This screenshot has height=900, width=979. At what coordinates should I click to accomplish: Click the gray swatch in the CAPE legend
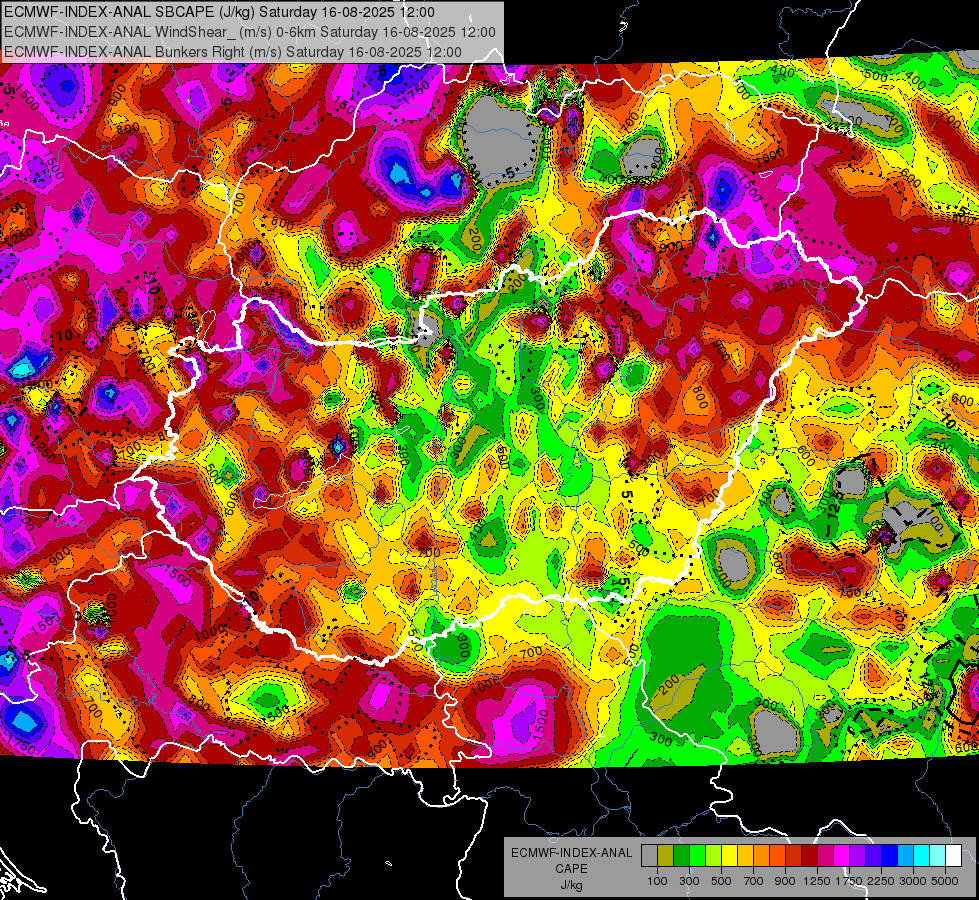coord(649,856)
